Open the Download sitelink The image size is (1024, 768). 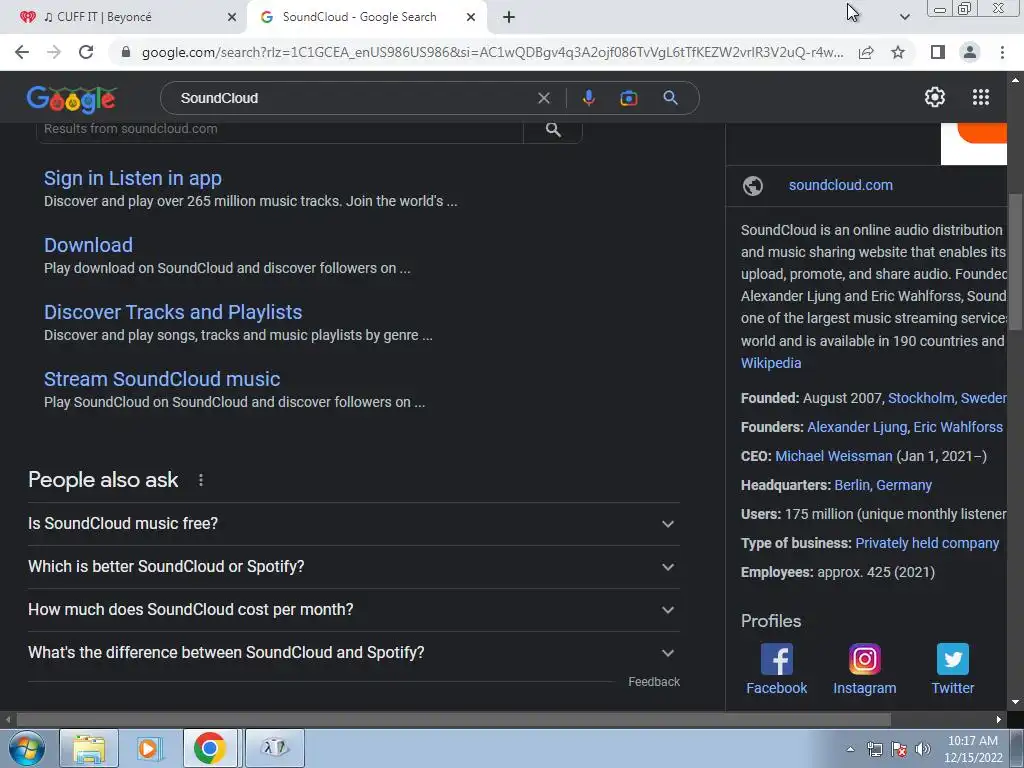click(88, 245)
